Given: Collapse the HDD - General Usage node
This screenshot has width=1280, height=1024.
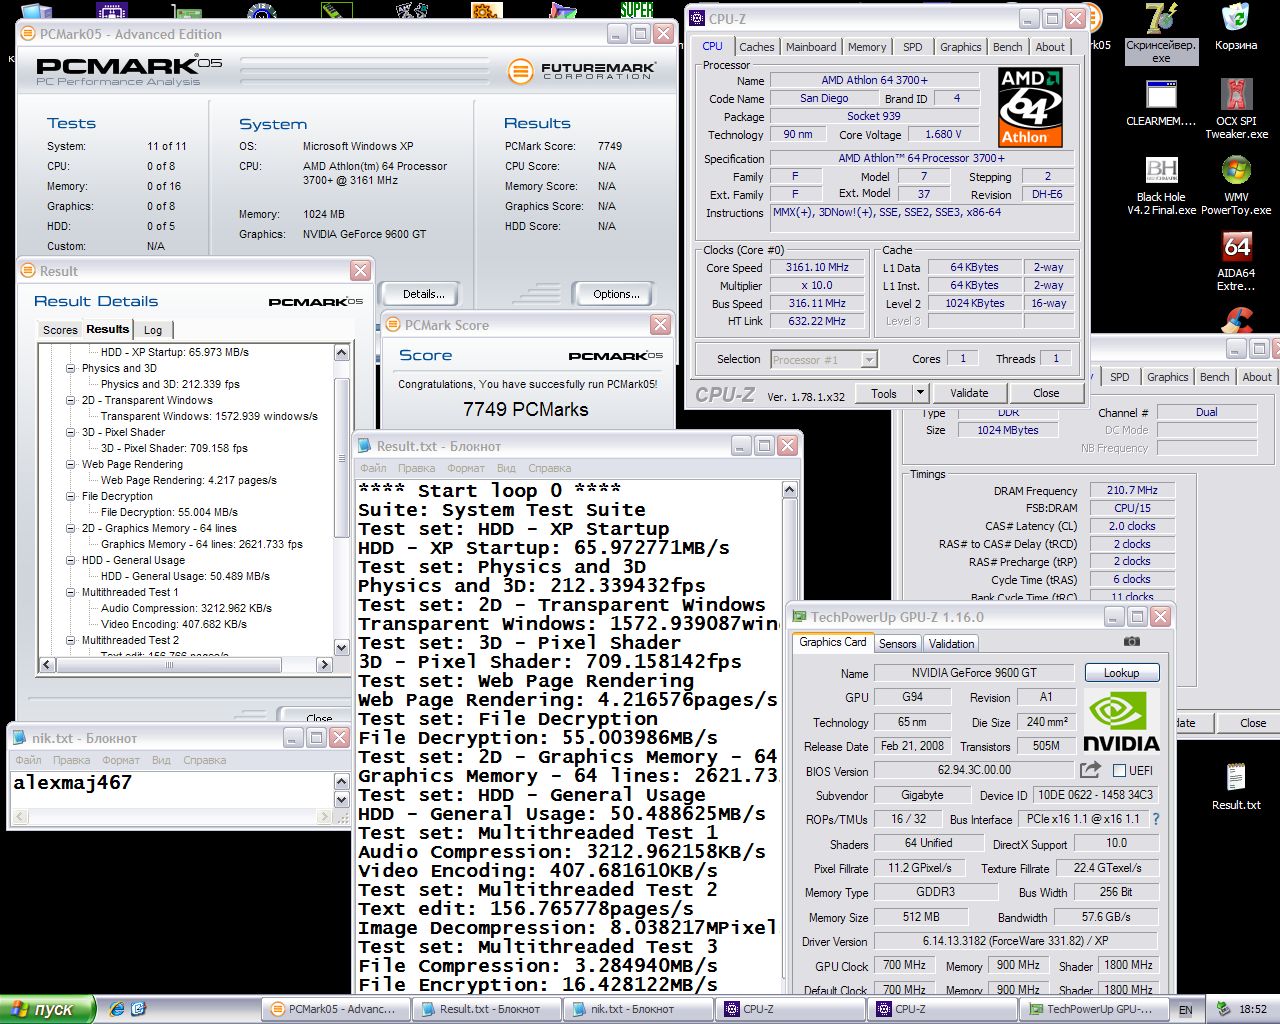Looking at the screenshot, I should pos(71,560).
